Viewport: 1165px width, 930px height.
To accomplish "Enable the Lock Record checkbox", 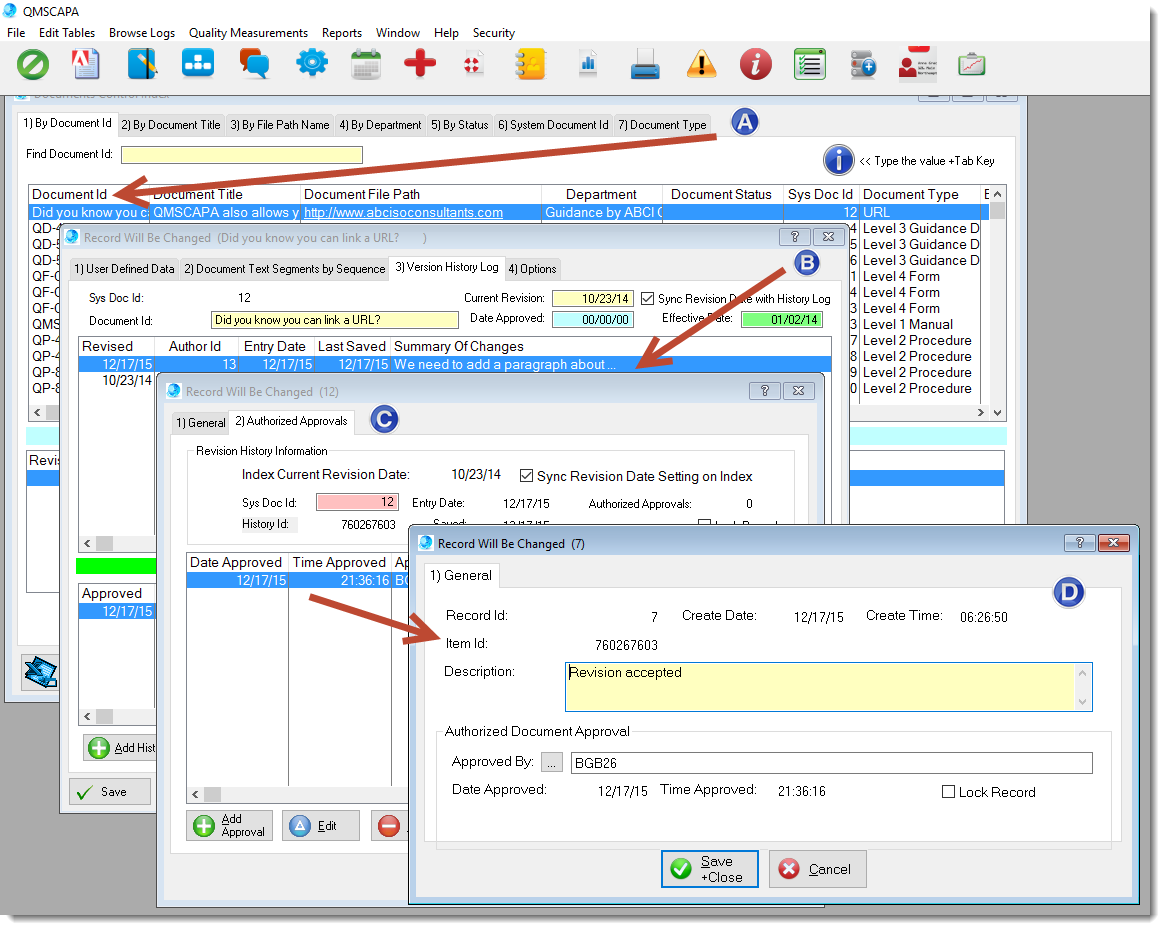I will (x=949, y=792).
